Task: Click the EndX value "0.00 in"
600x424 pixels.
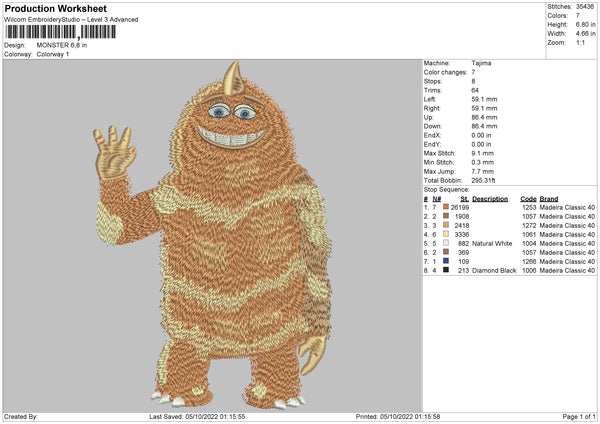Action: pos(481,135)
